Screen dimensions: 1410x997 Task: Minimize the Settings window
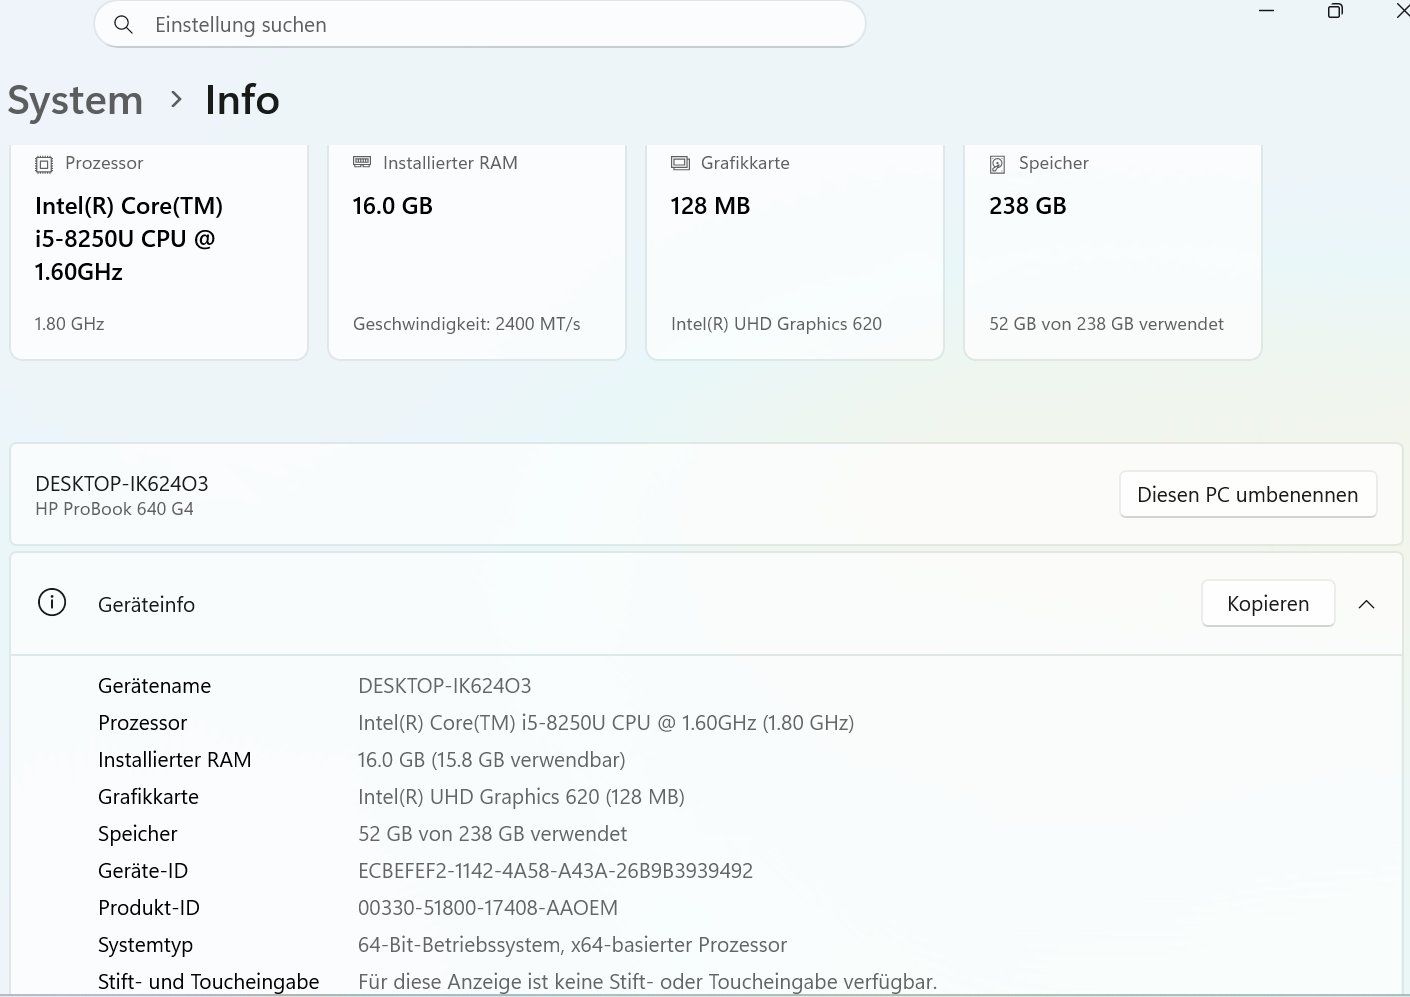pos(1266,11)
